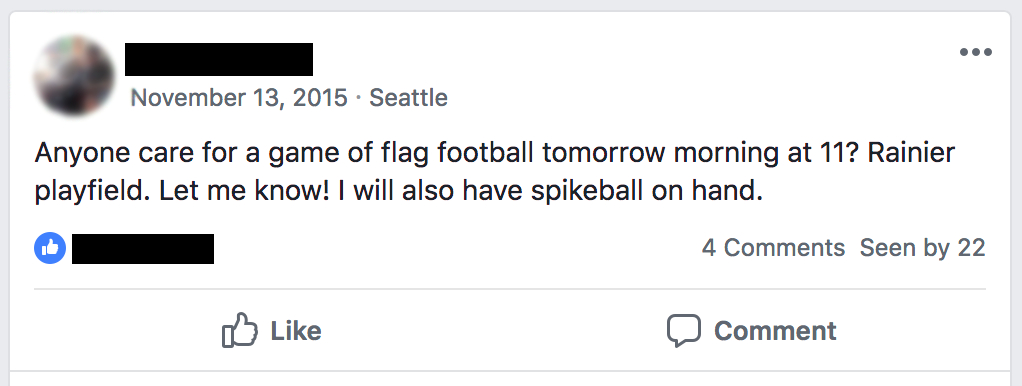This screenshot has height=386, width=1022.
Task: Click the word 'spikeball' in the post
Action: pos(577,191)
